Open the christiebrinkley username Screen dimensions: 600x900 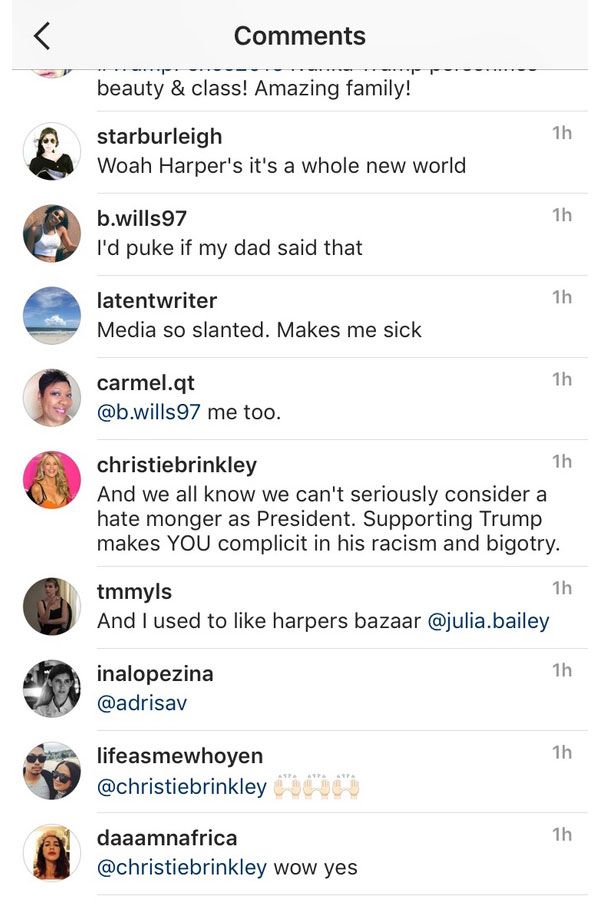[177, 465]
